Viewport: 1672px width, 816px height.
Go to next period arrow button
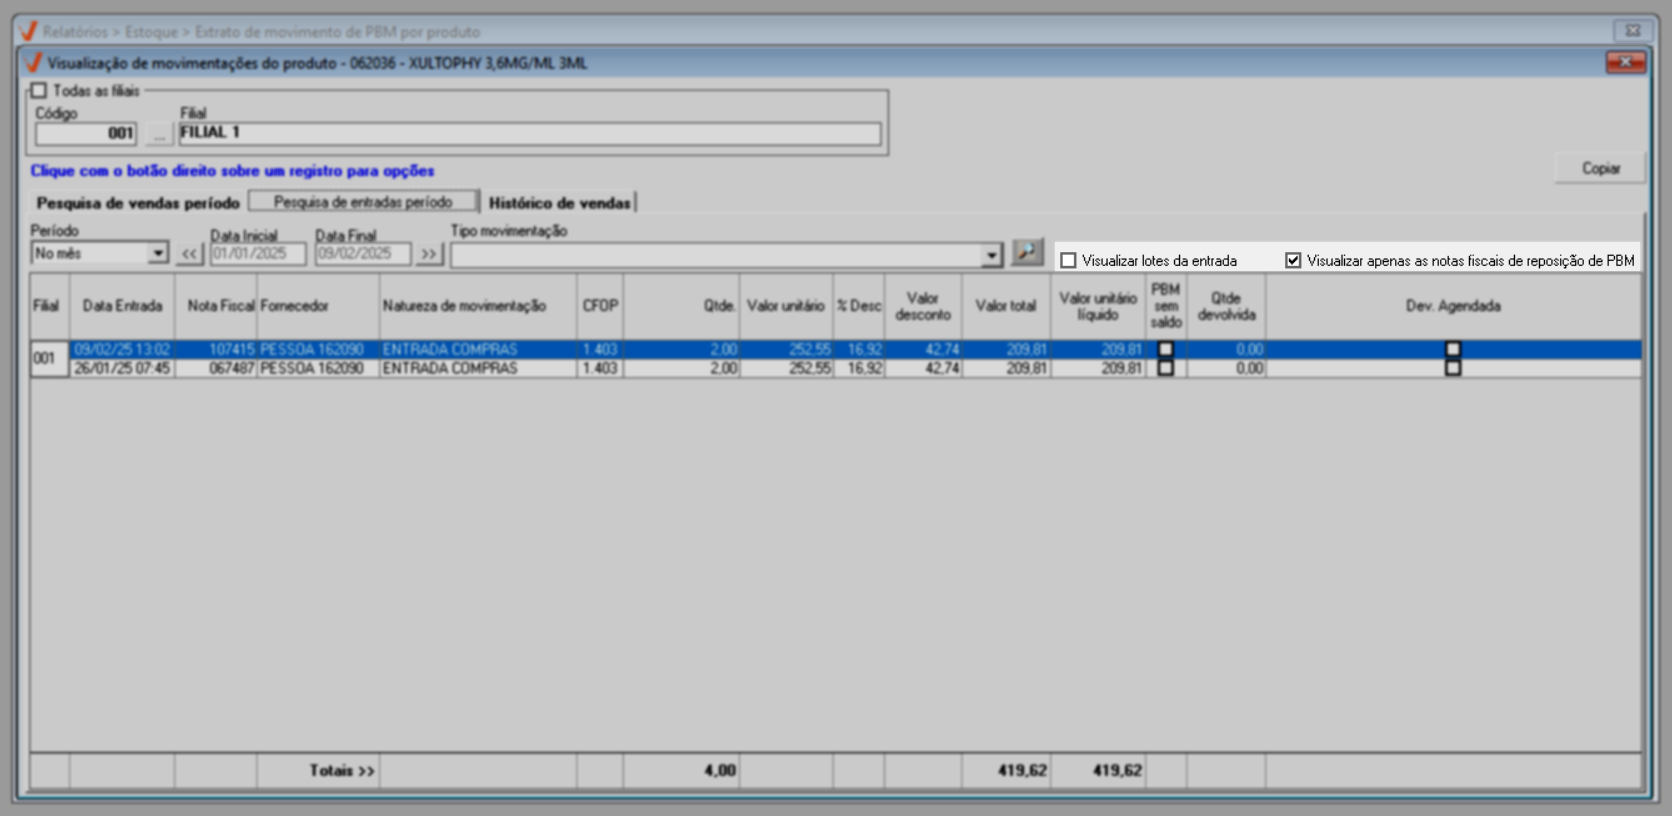429,254
